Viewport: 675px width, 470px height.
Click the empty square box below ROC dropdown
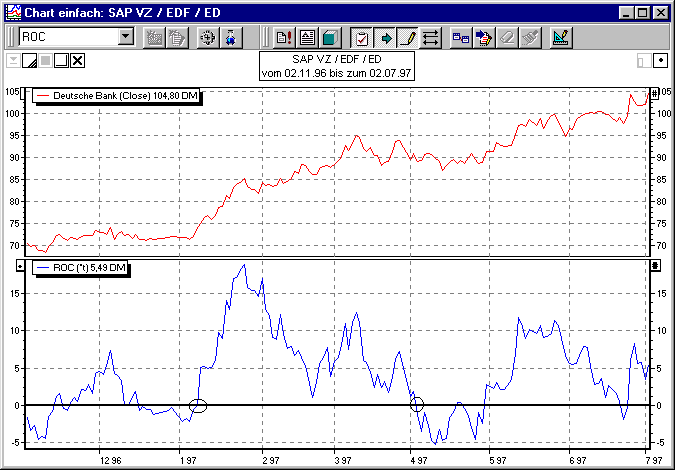(61, 60)
